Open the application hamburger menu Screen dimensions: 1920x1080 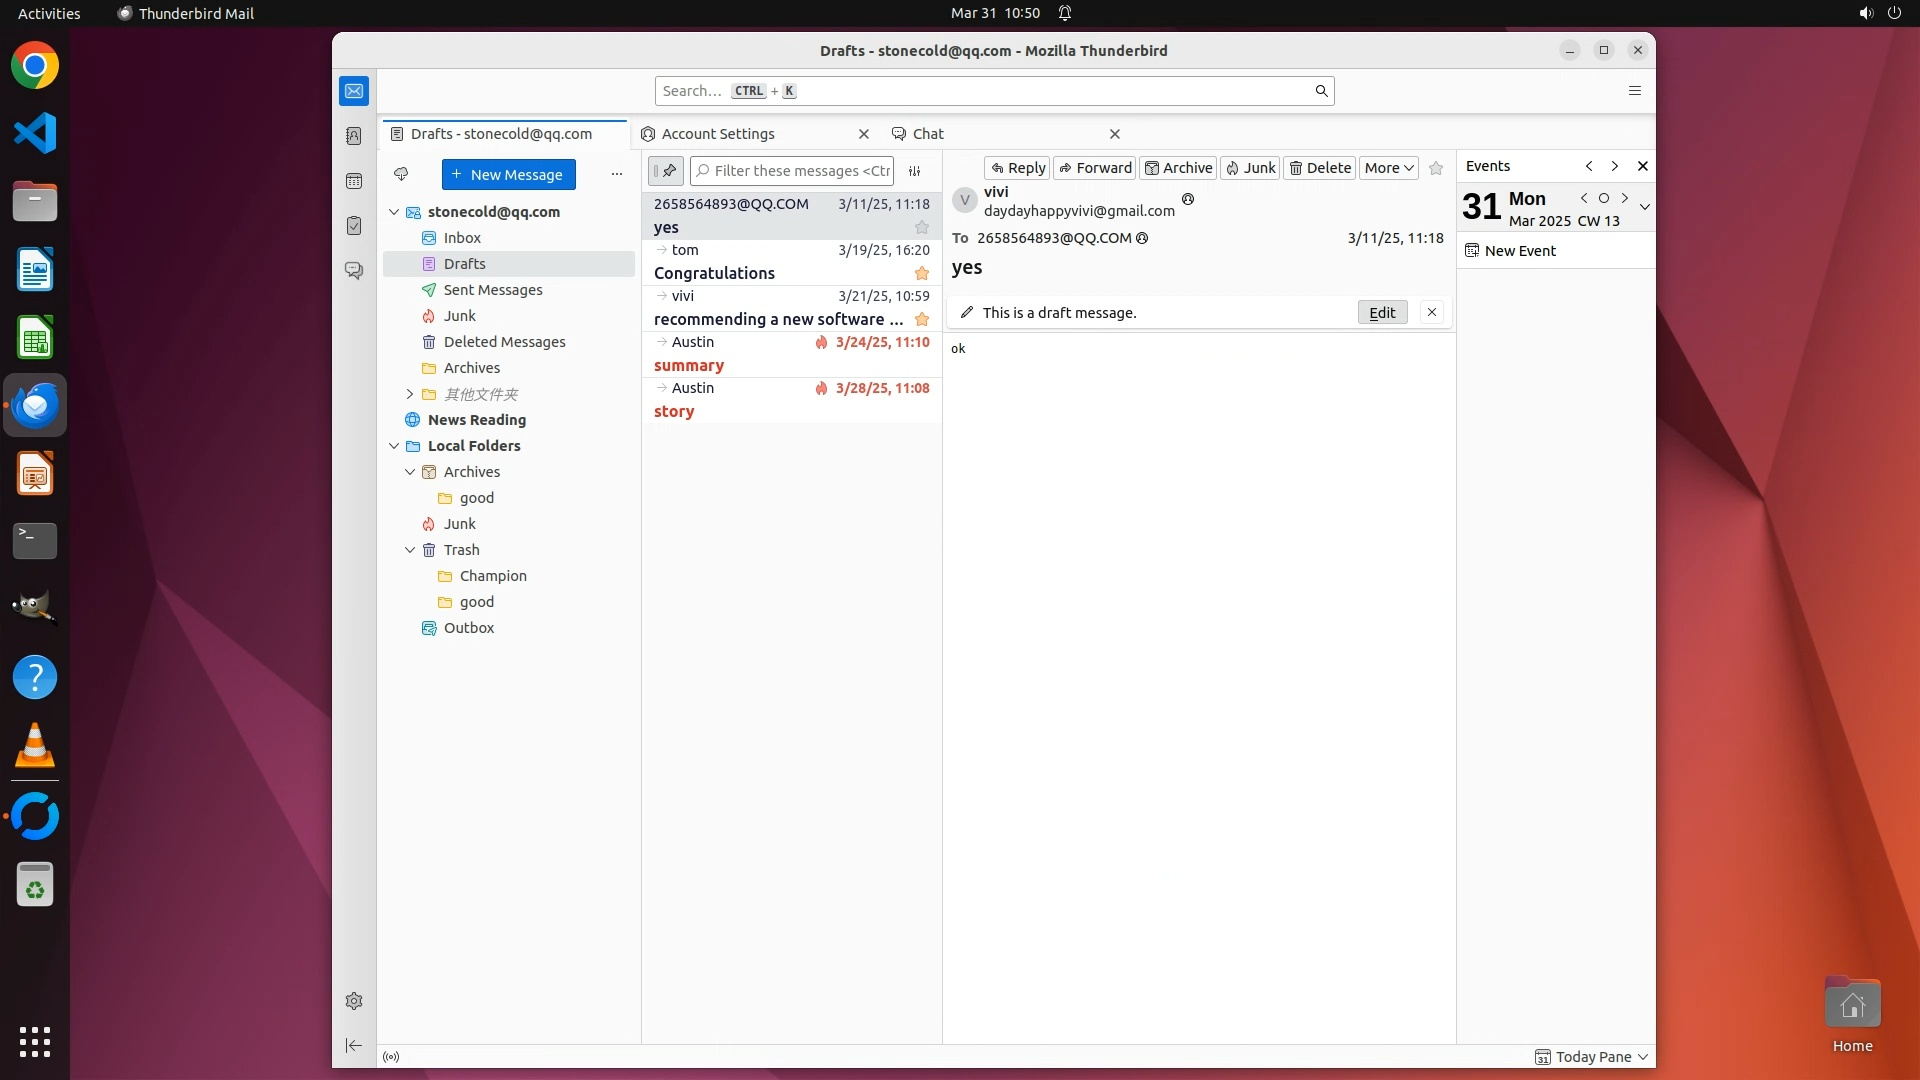1635,91
